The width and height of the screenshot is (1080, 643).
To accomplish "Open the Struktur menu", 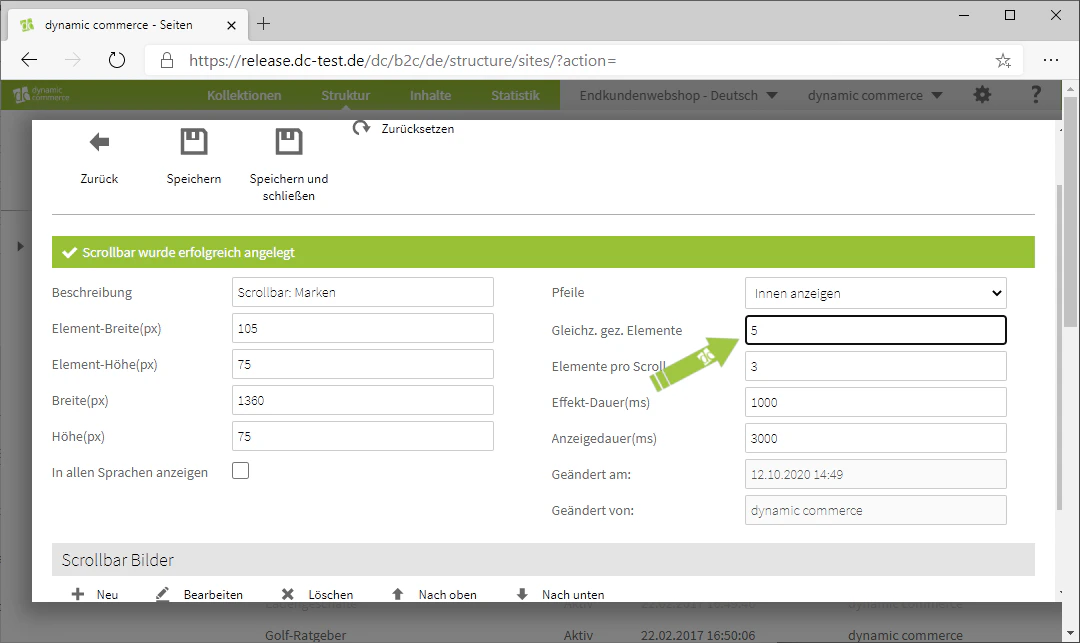I will pos(345,95).
